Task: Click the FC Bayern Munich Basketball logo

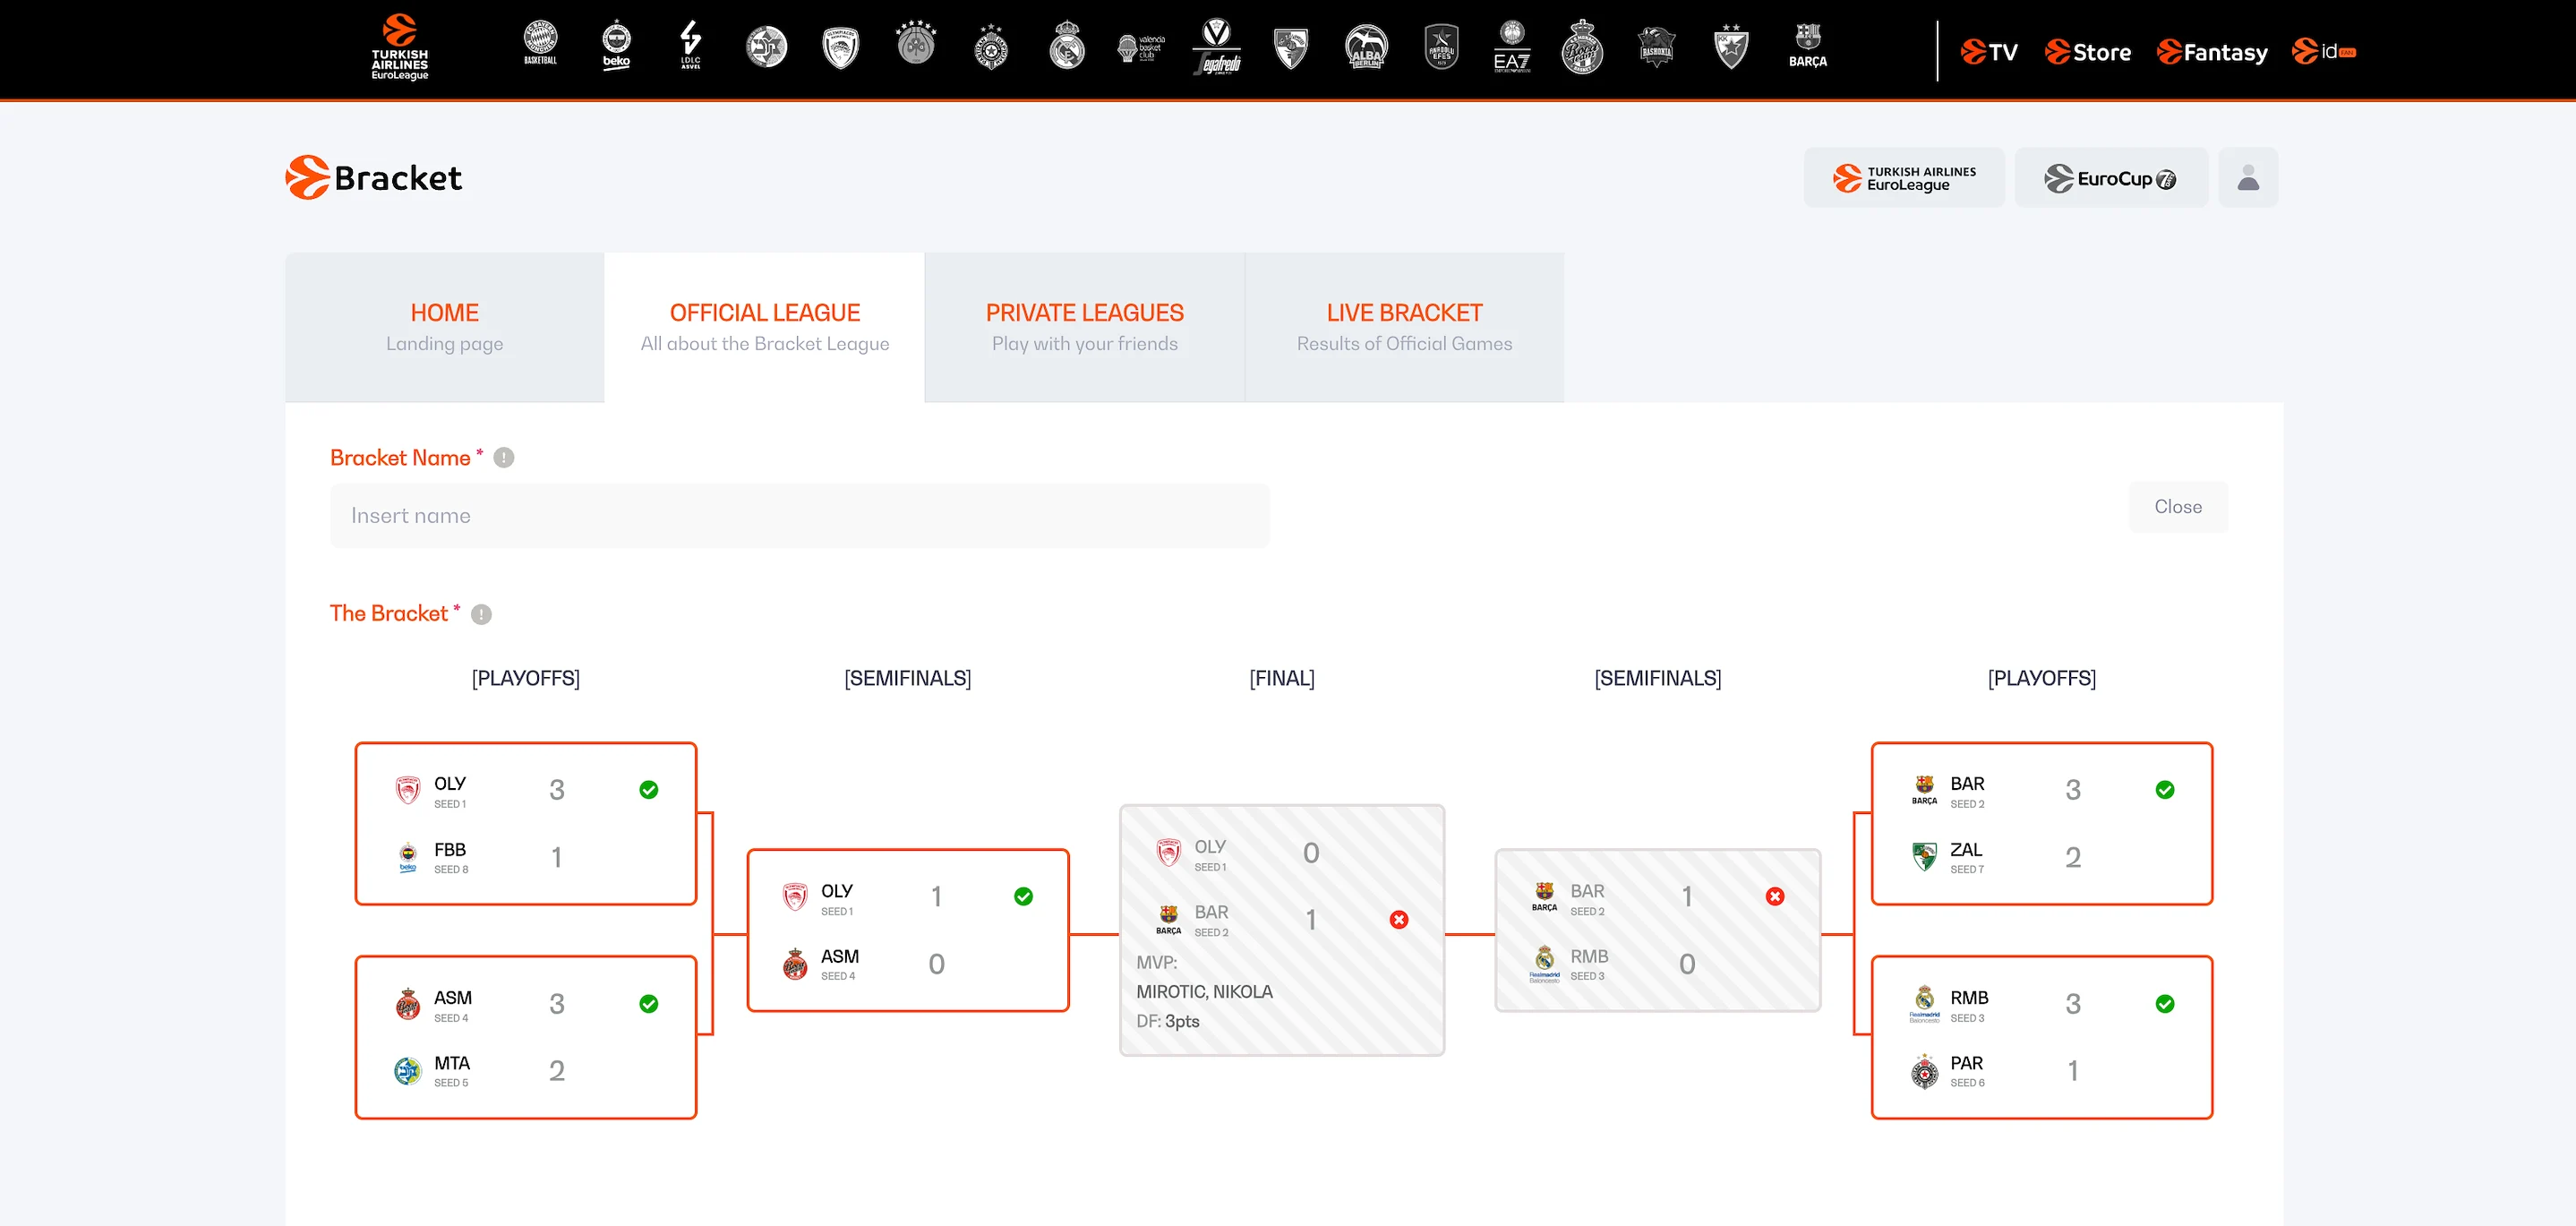Action: click(x=540, y=43)
